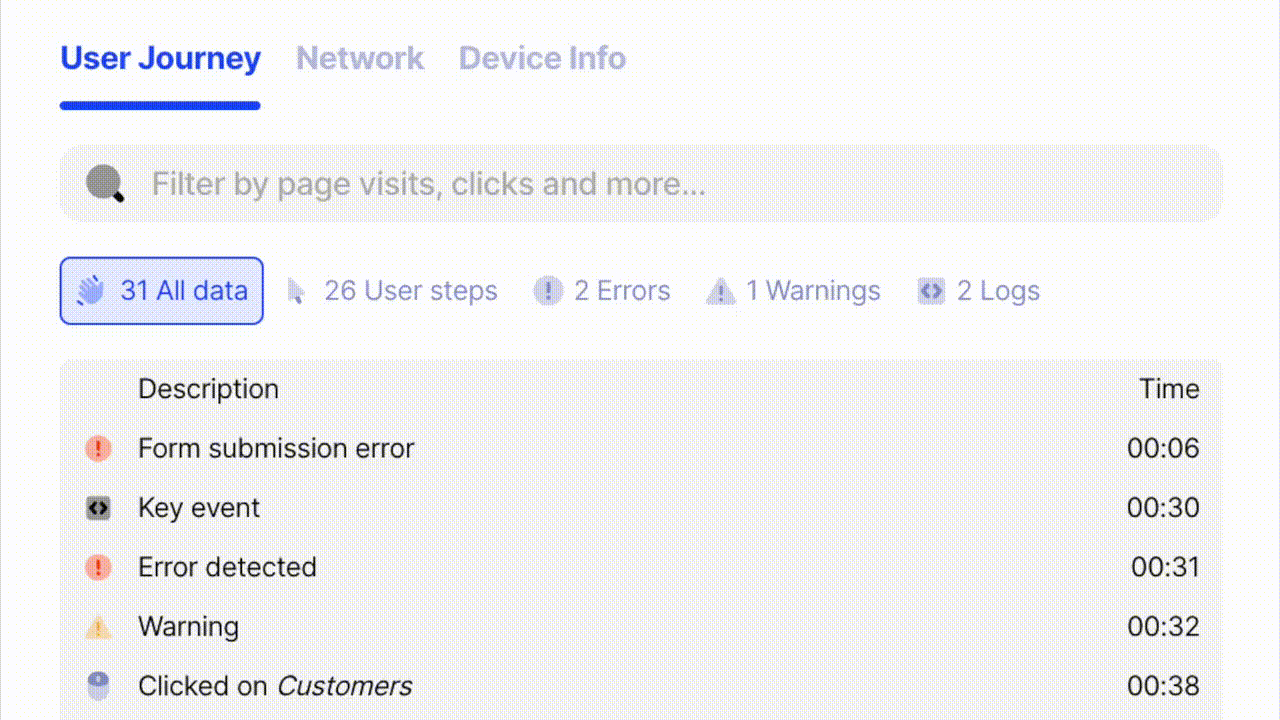Viewport: 1280px width, 720px height.
Task: Click the magnifying glass in the filter bar
Action: point(105,184)
